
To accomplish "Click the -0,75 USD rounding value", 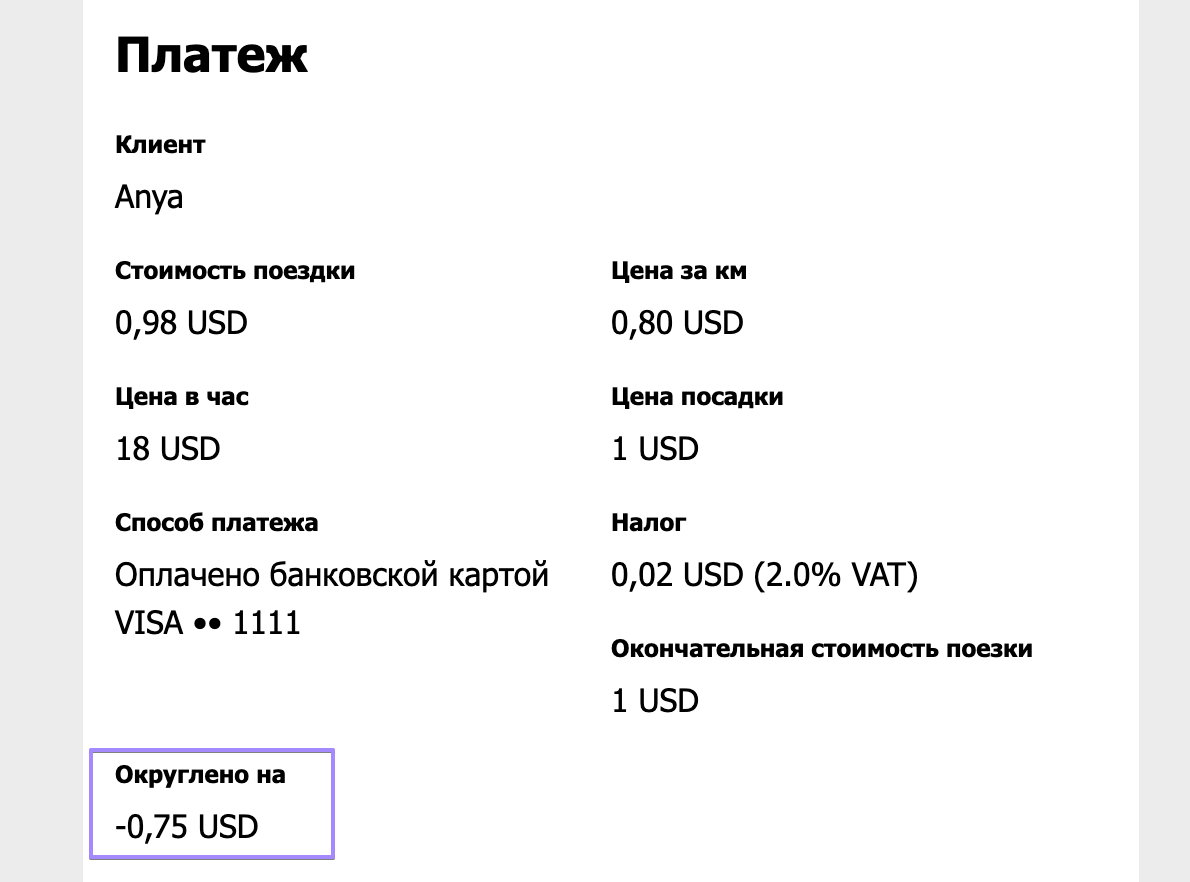I will 186,827.
